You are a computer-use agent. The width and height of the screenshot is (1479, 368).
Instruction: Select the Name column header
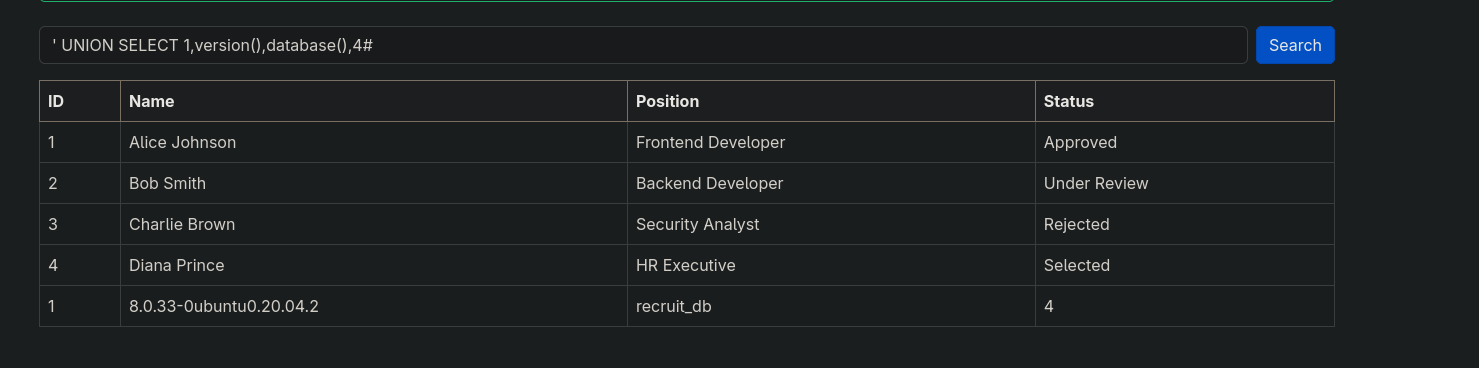tap(374, 101)
